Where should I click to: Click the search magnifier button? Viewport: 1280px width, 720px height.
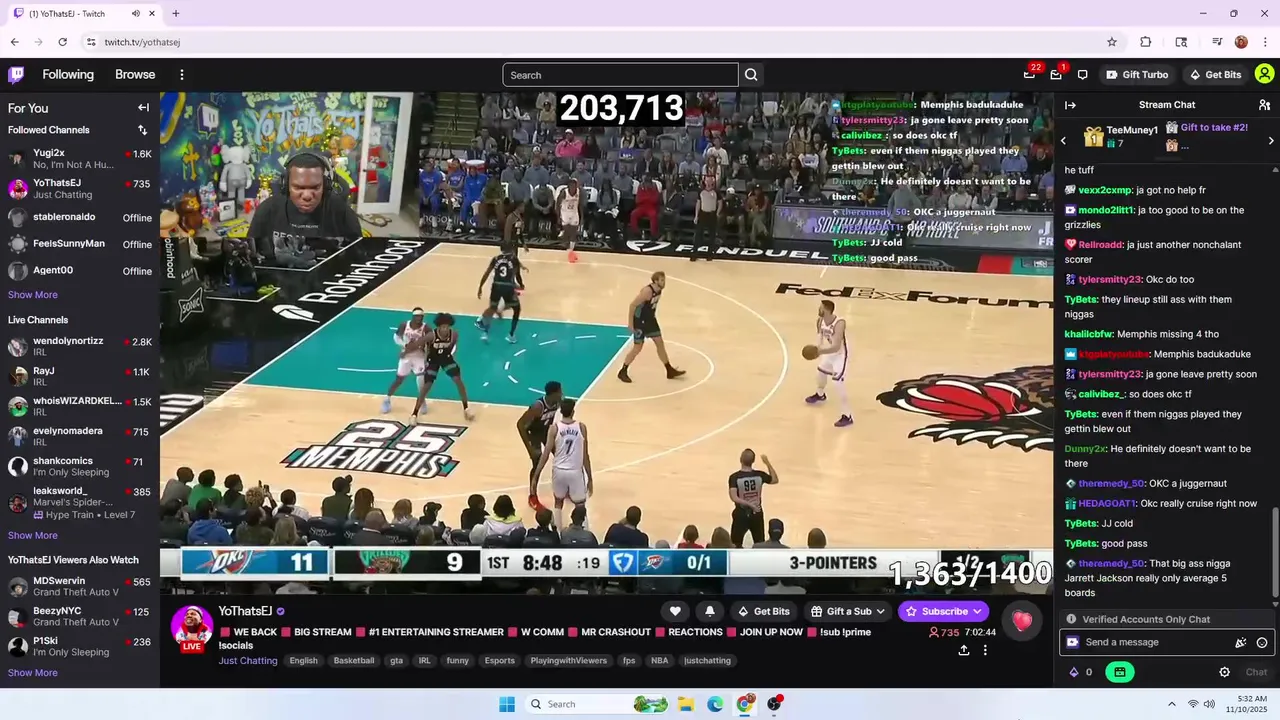[x=751, y=75]
